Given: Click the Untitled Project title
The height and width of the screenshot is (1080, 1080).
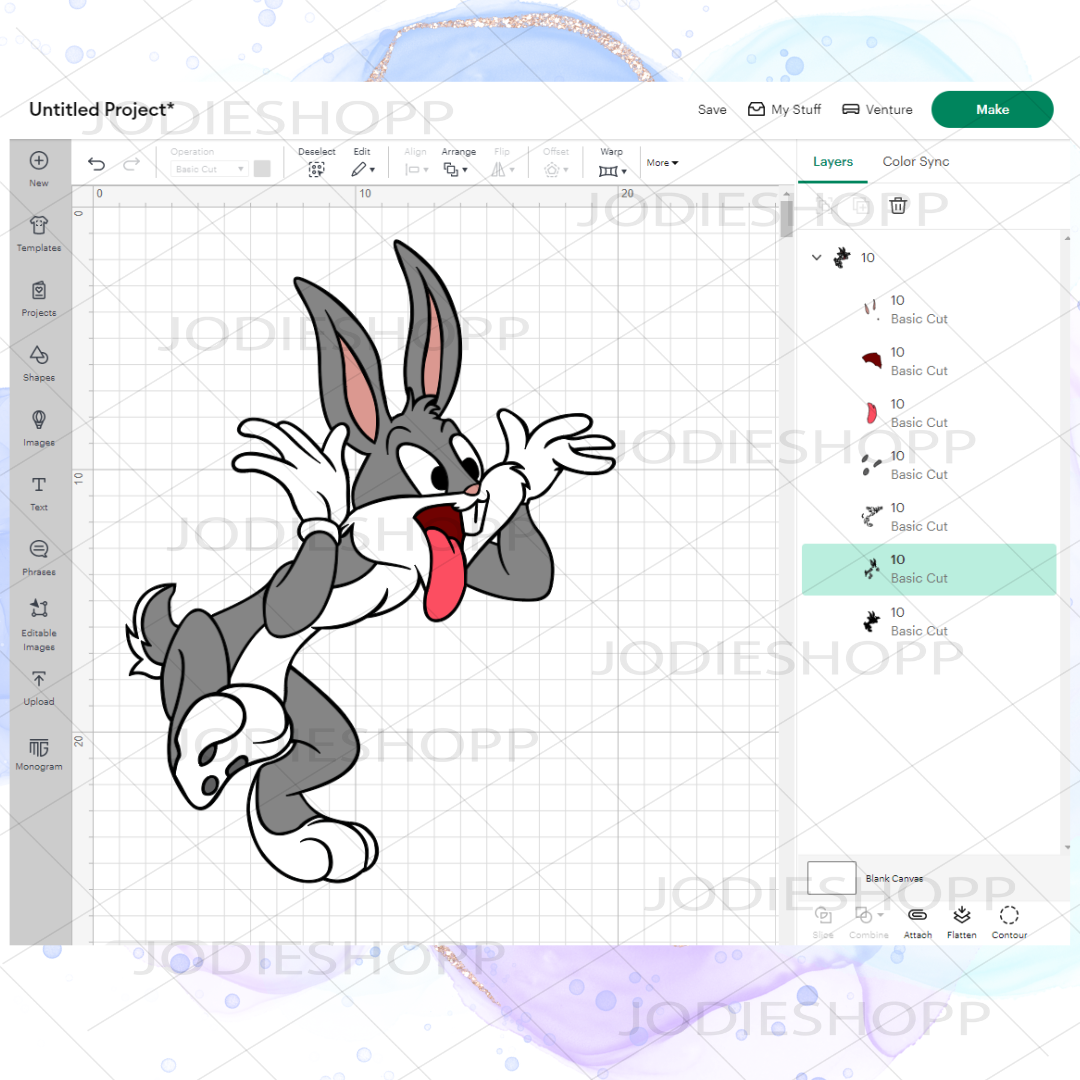Looking at the screenshot, I should tap(101, 110).
